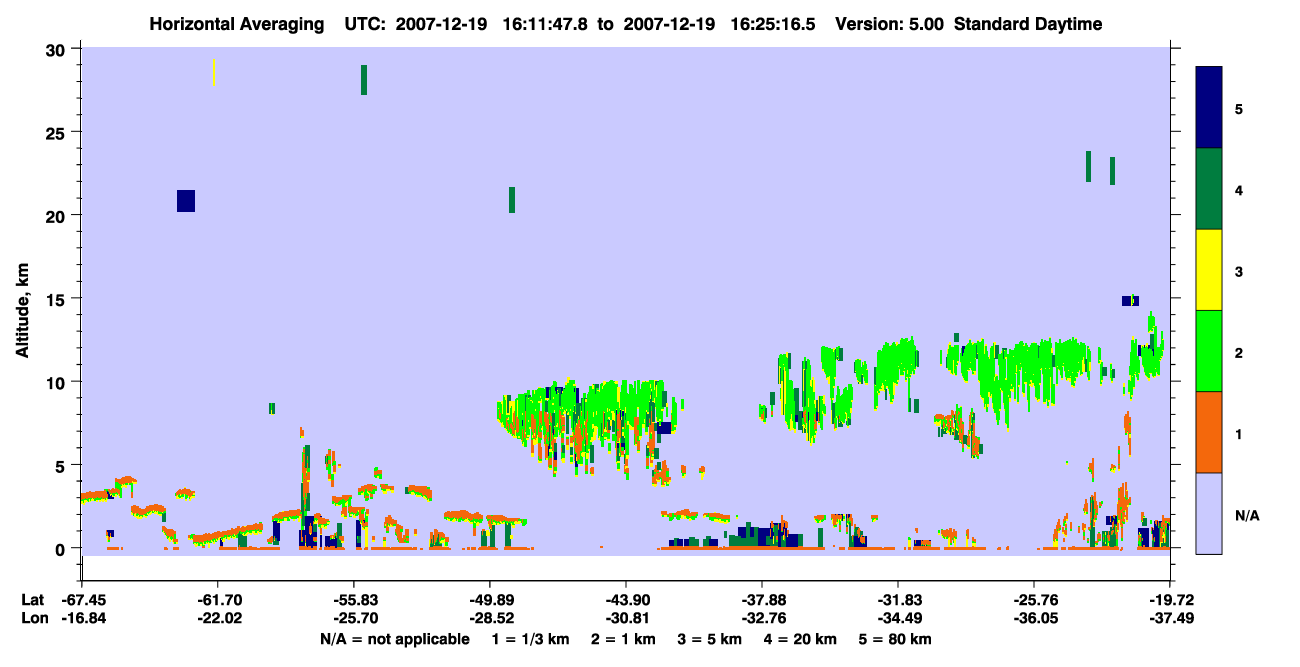Click the latitude value -25.76

(1034, 600)
